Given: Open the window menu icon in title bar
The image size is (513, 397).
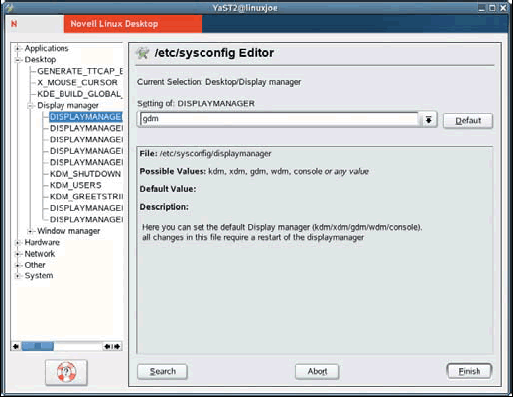Looking at the screenshot, I should pos(9,7).
